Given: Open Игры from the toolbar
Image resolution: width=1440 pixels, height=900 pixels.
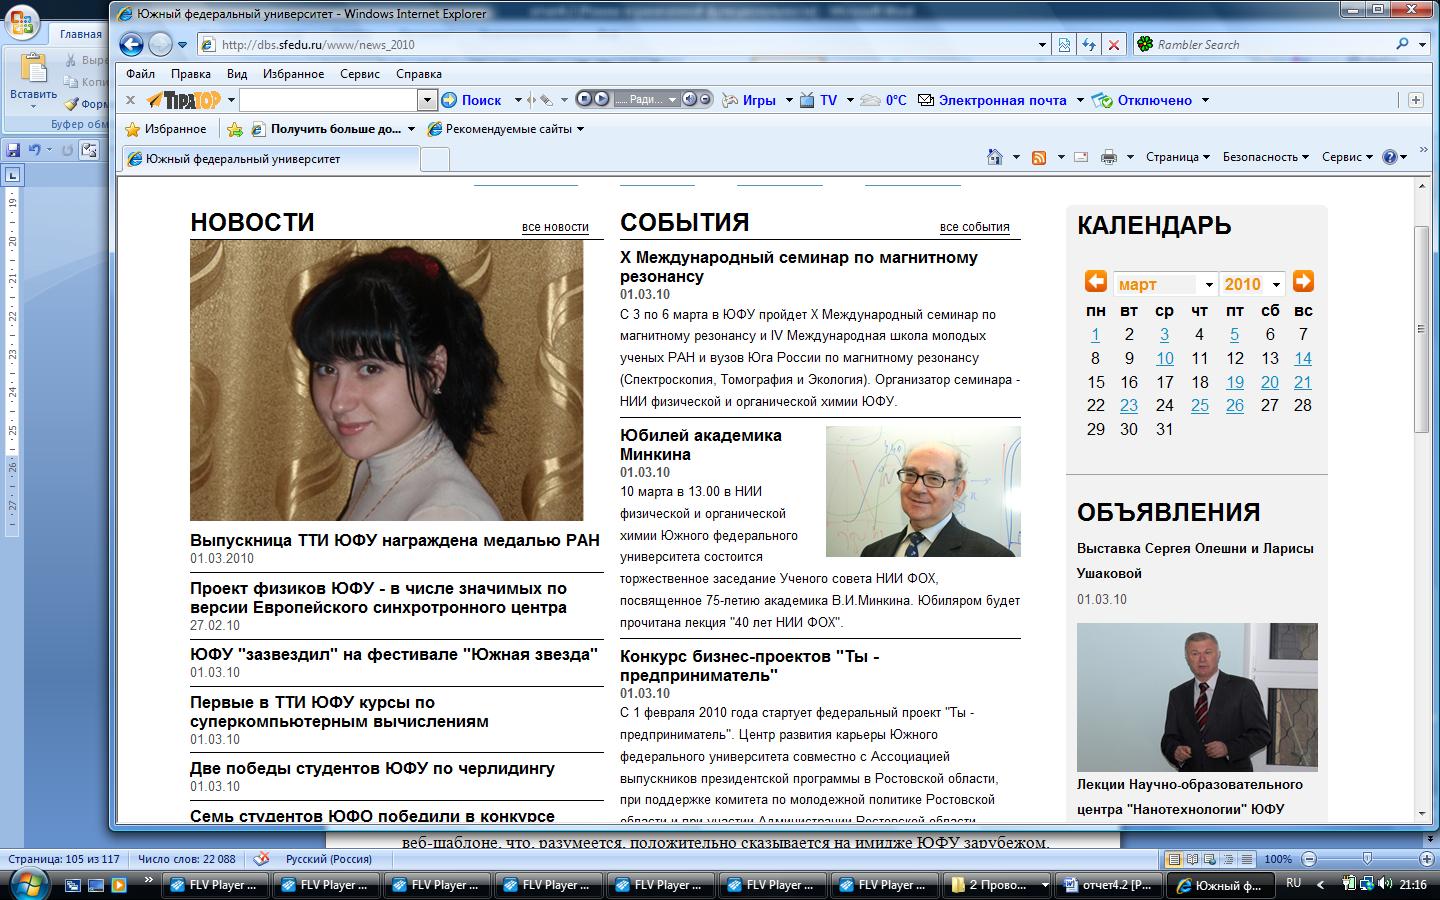Looking at the screenshot, I should 749,100.
